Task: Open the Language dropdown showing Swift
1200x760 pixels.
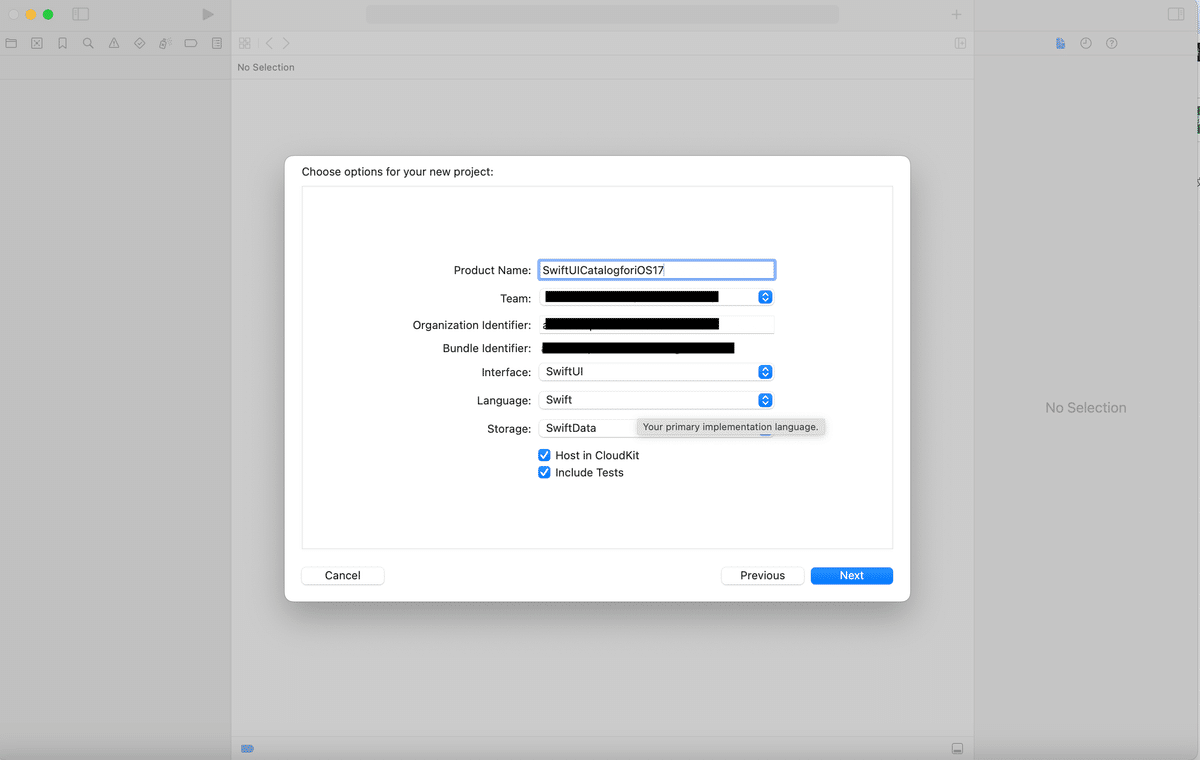Action: (x=656, y=400)
